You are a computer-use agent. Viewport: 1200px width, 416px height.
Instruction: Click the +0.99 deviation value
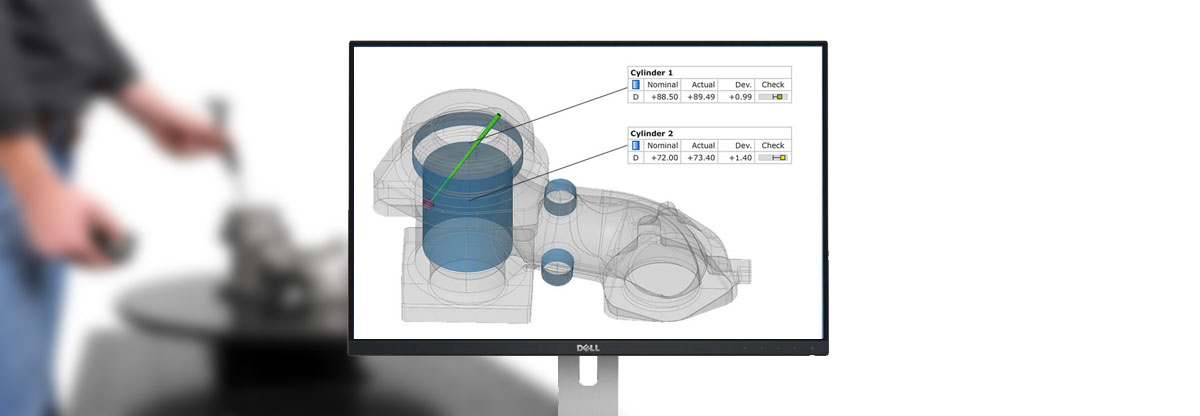click(x=740, y=97)
